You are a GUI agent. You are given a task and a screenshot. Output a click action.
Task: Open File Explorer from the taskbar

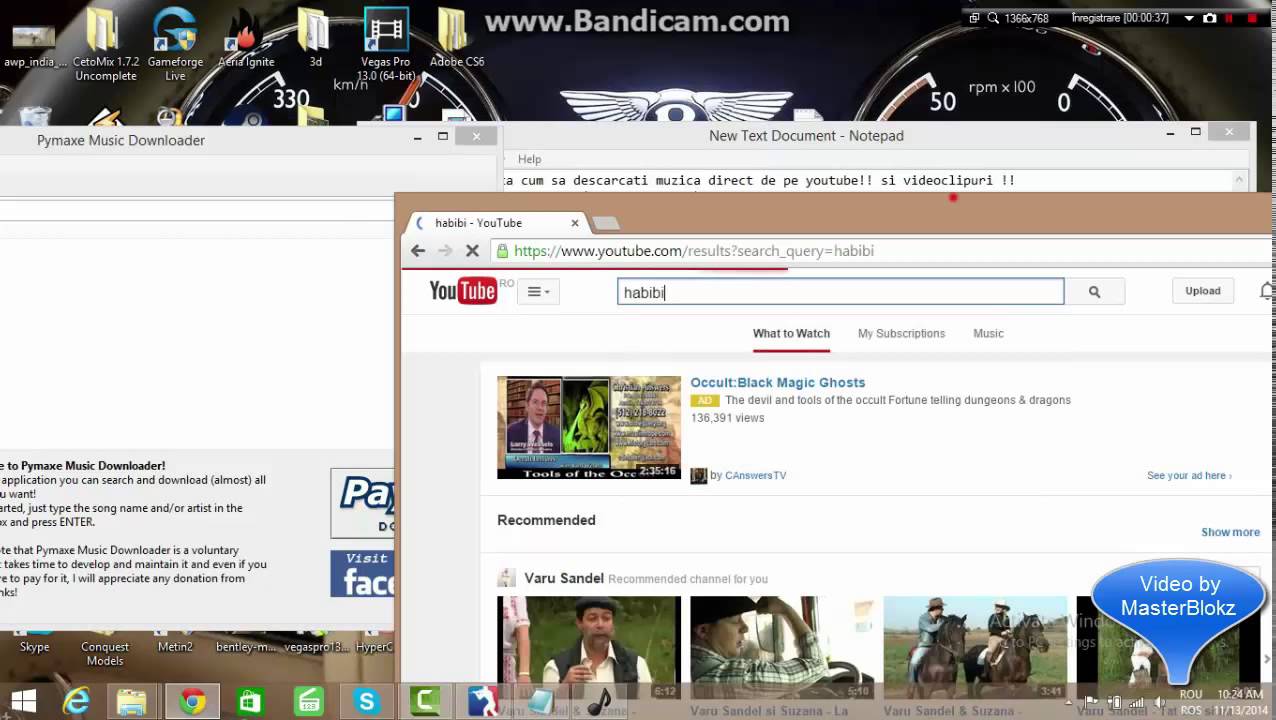click(132, 701)
